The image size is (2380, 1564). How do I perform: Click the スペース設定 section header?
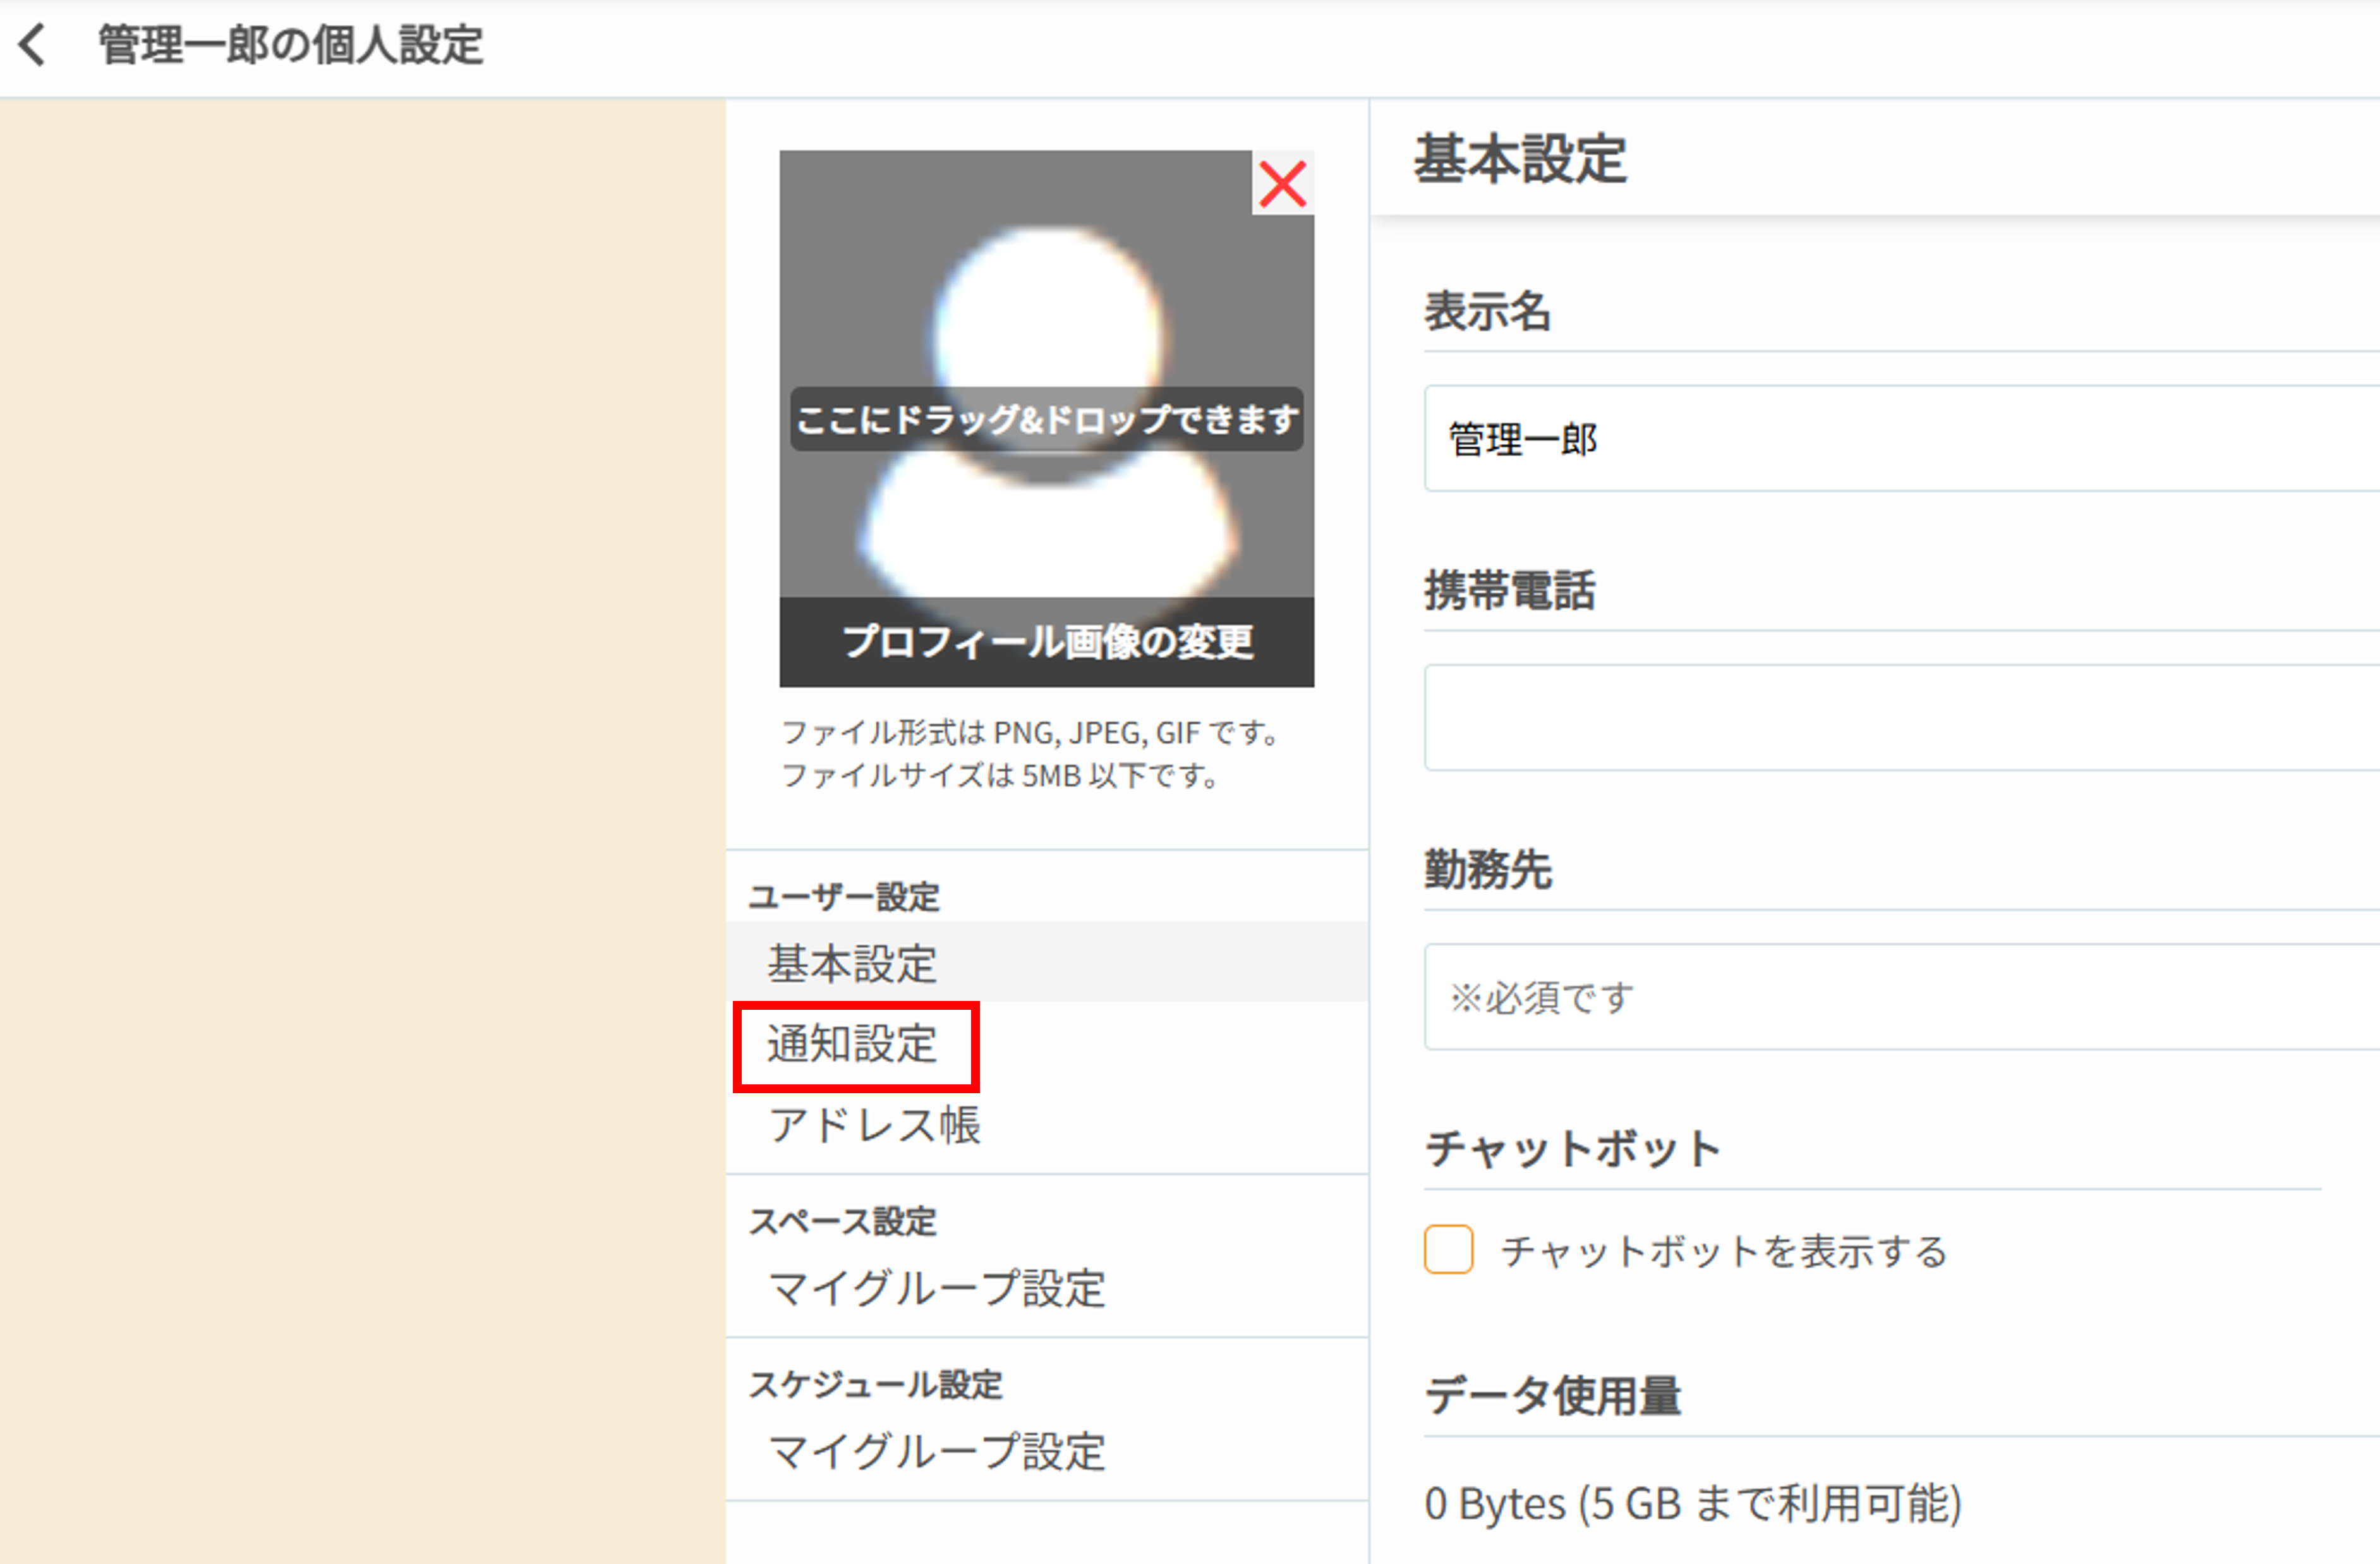pos(842,1221)
